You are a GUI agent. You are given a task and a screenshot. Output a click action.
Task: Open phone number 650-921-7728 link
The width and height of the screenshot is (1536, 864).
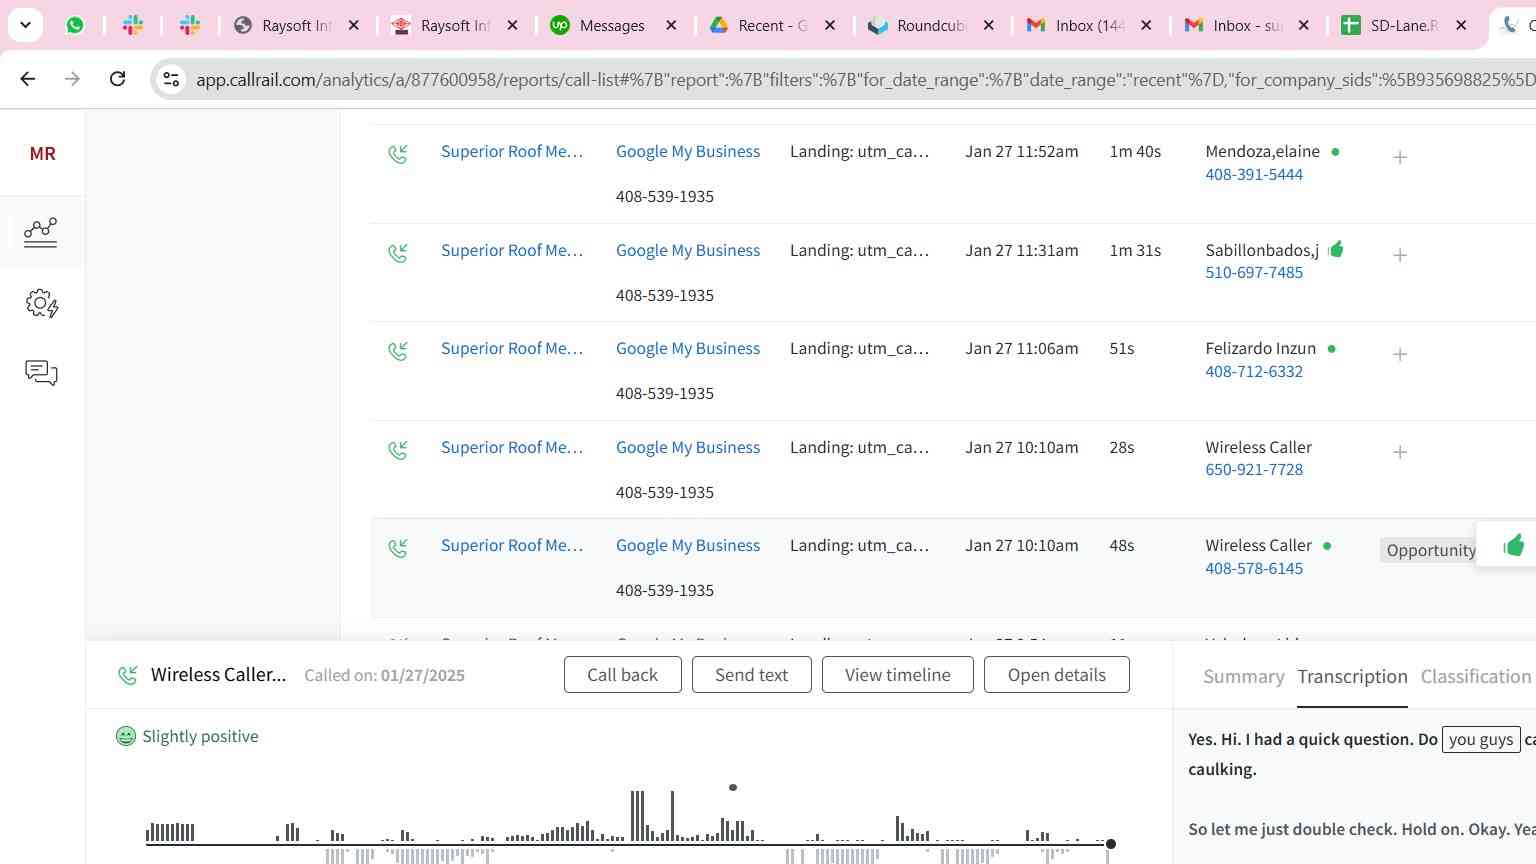(x=1254, y=469)
